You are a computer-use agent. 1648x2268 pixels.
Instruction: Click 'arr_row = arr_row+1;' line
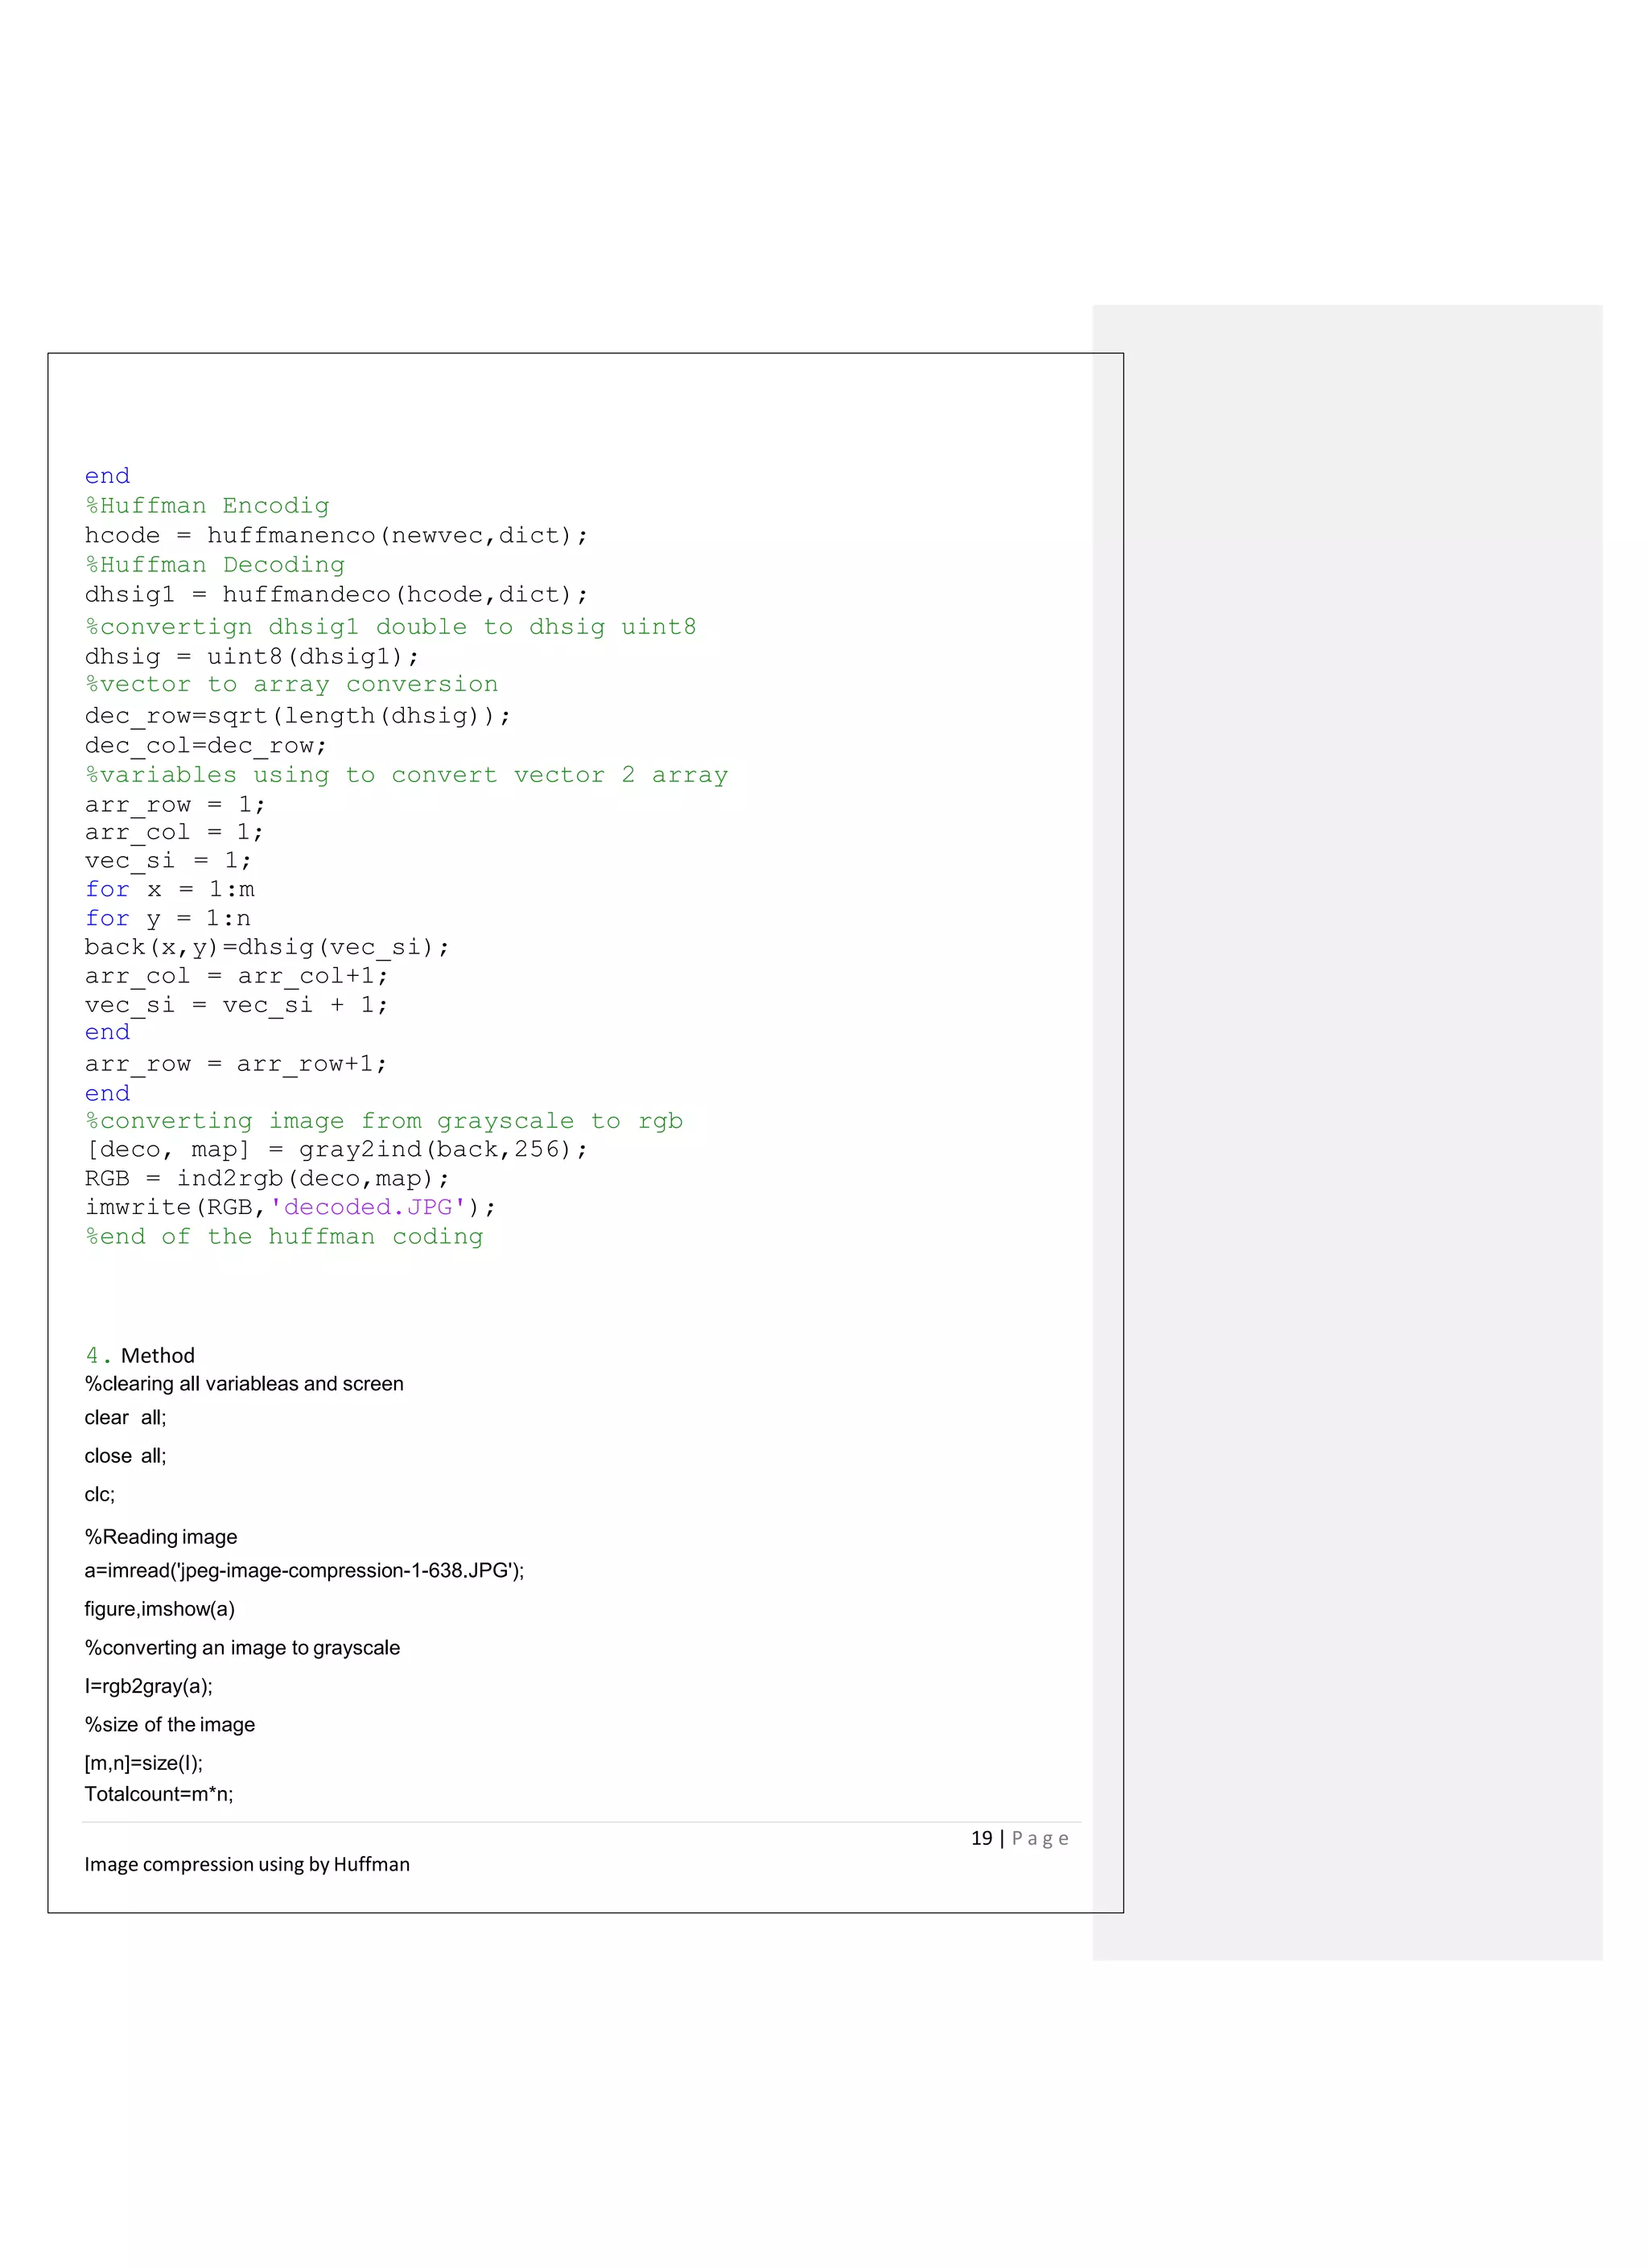pyautogui.click(x=236, y=1064)
